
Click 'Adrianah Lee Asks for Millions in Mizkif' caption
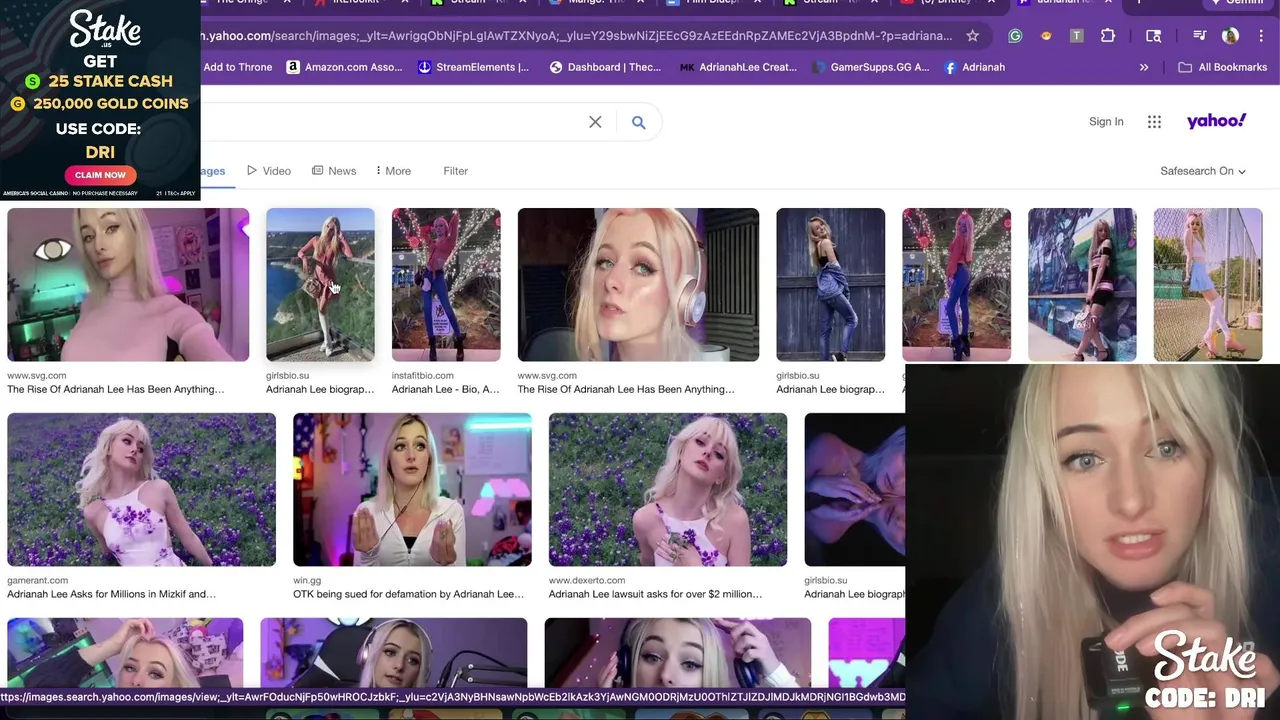pos(111,594)
